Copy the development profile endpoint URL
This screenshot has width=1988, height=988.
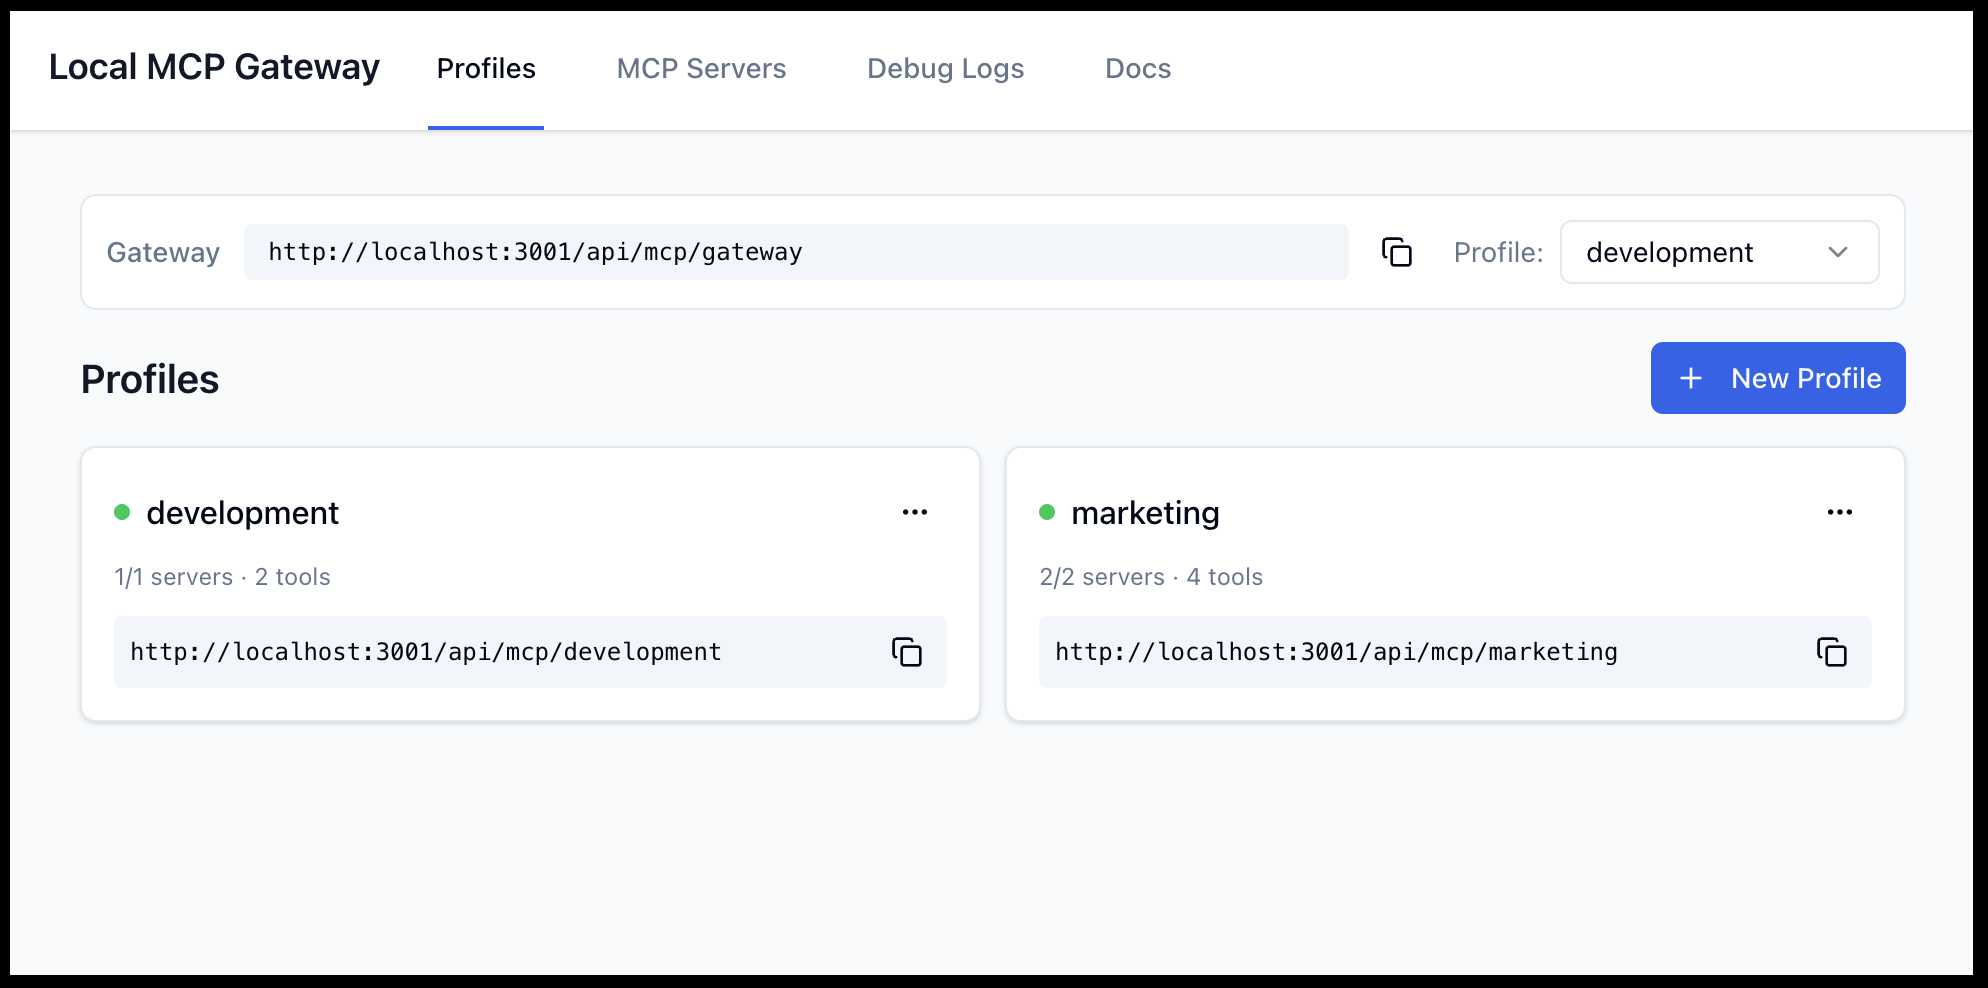tap(905, 652)
